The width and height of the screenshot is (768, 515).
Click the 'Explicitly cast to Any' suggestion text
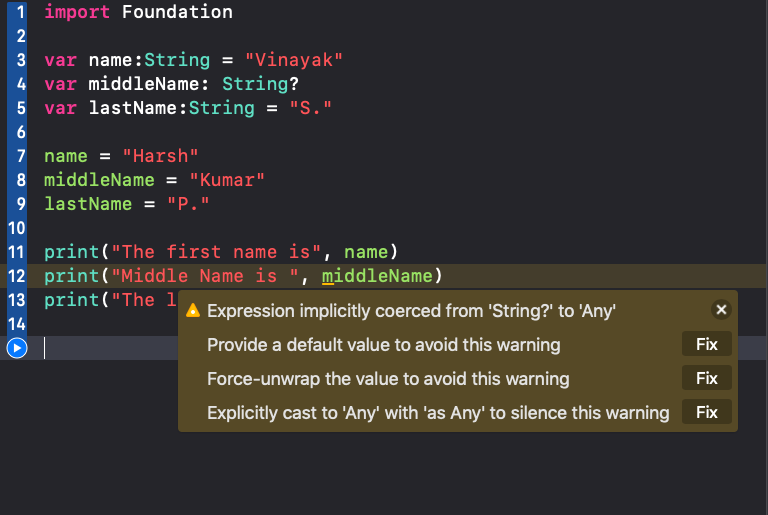(x=438, y=412)
